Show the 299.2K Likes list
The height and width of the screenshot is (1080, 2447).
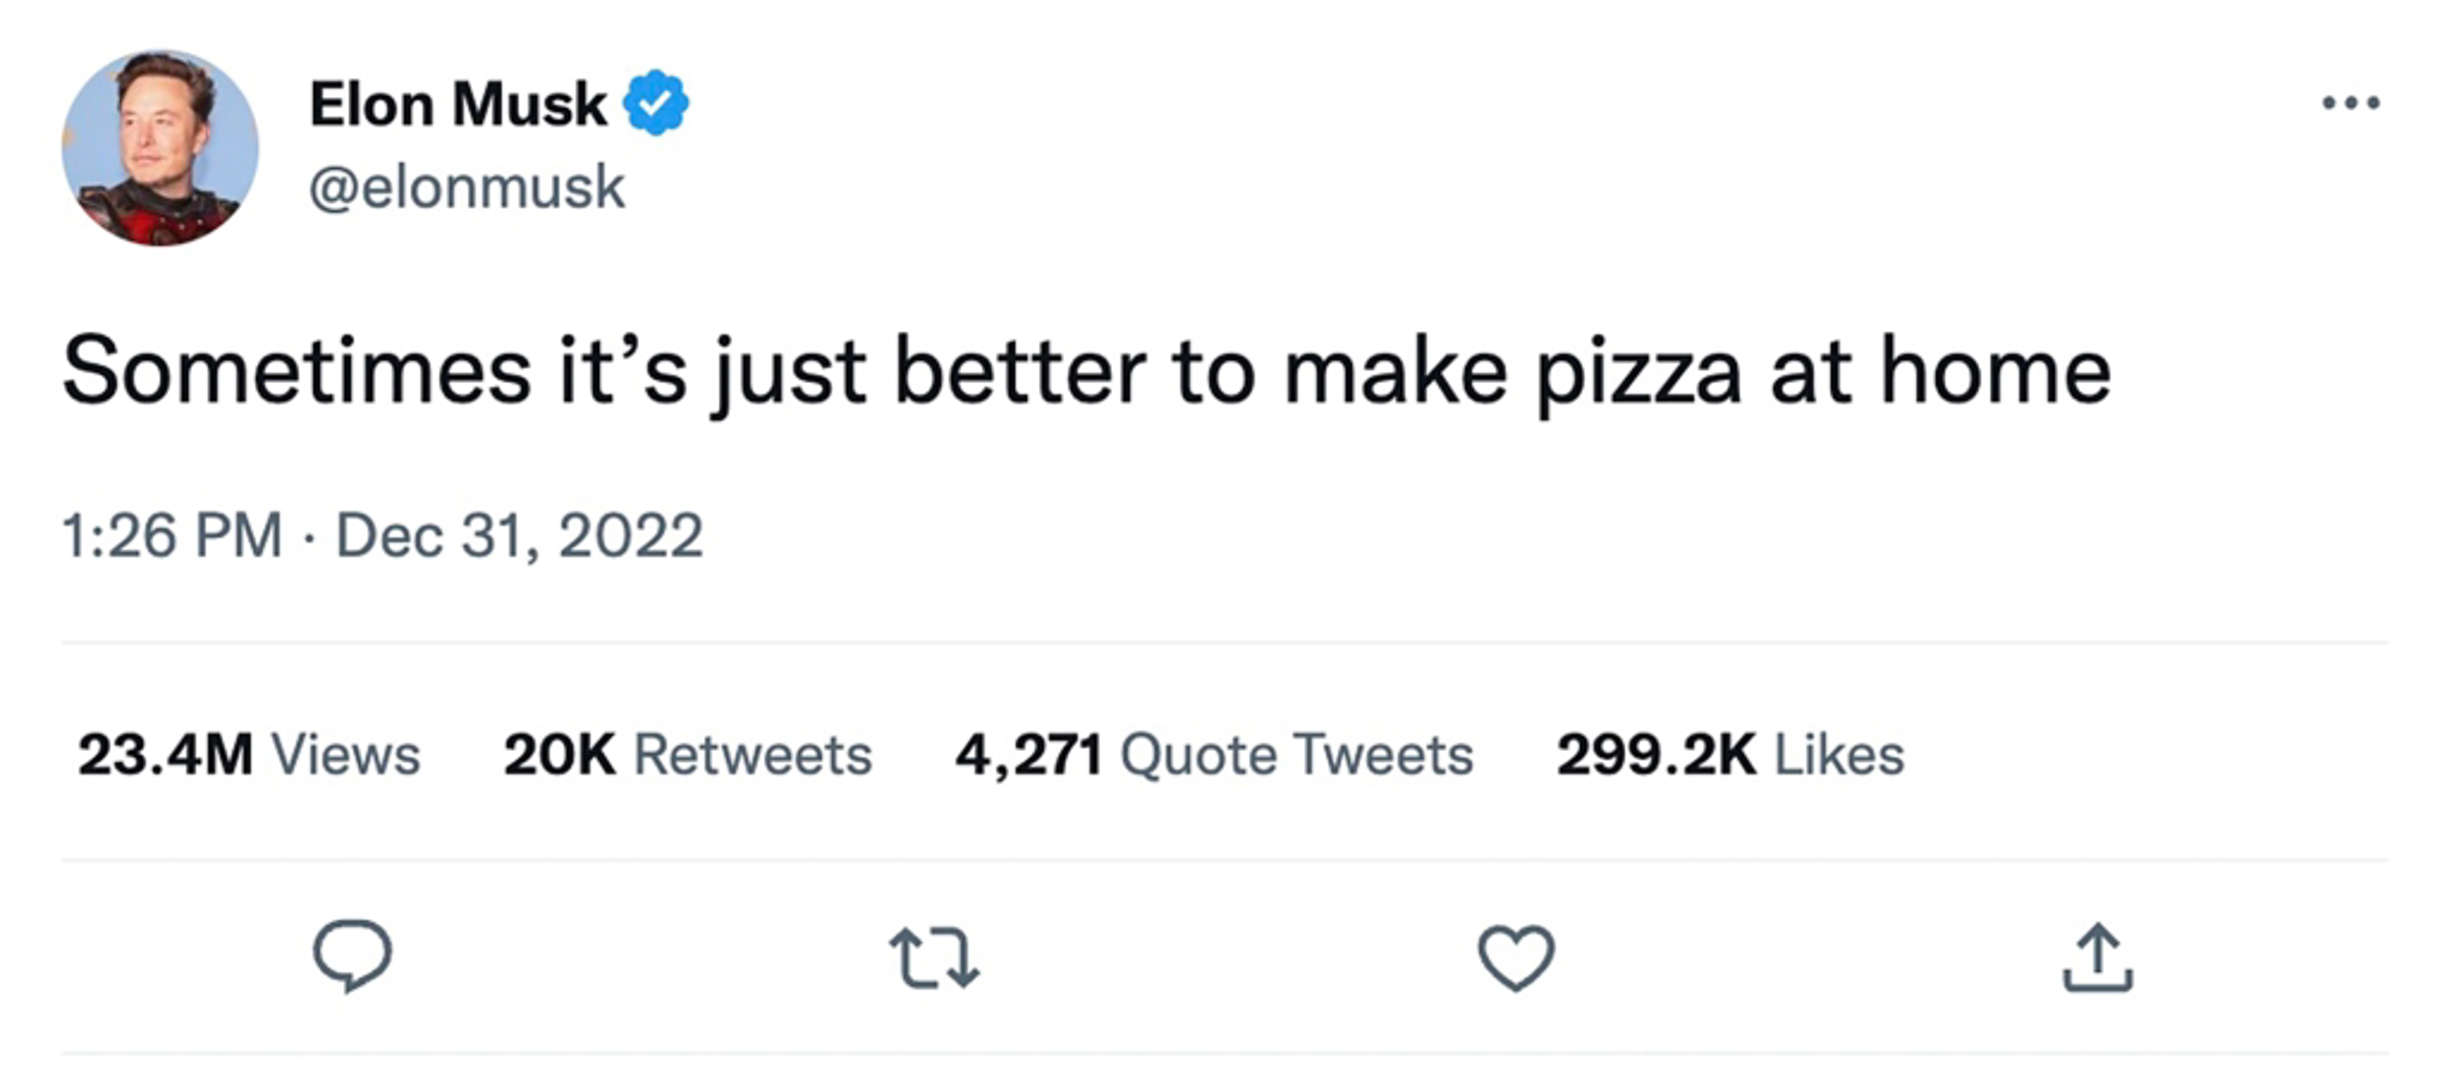pyautogui.click(x=1730, y=754)
